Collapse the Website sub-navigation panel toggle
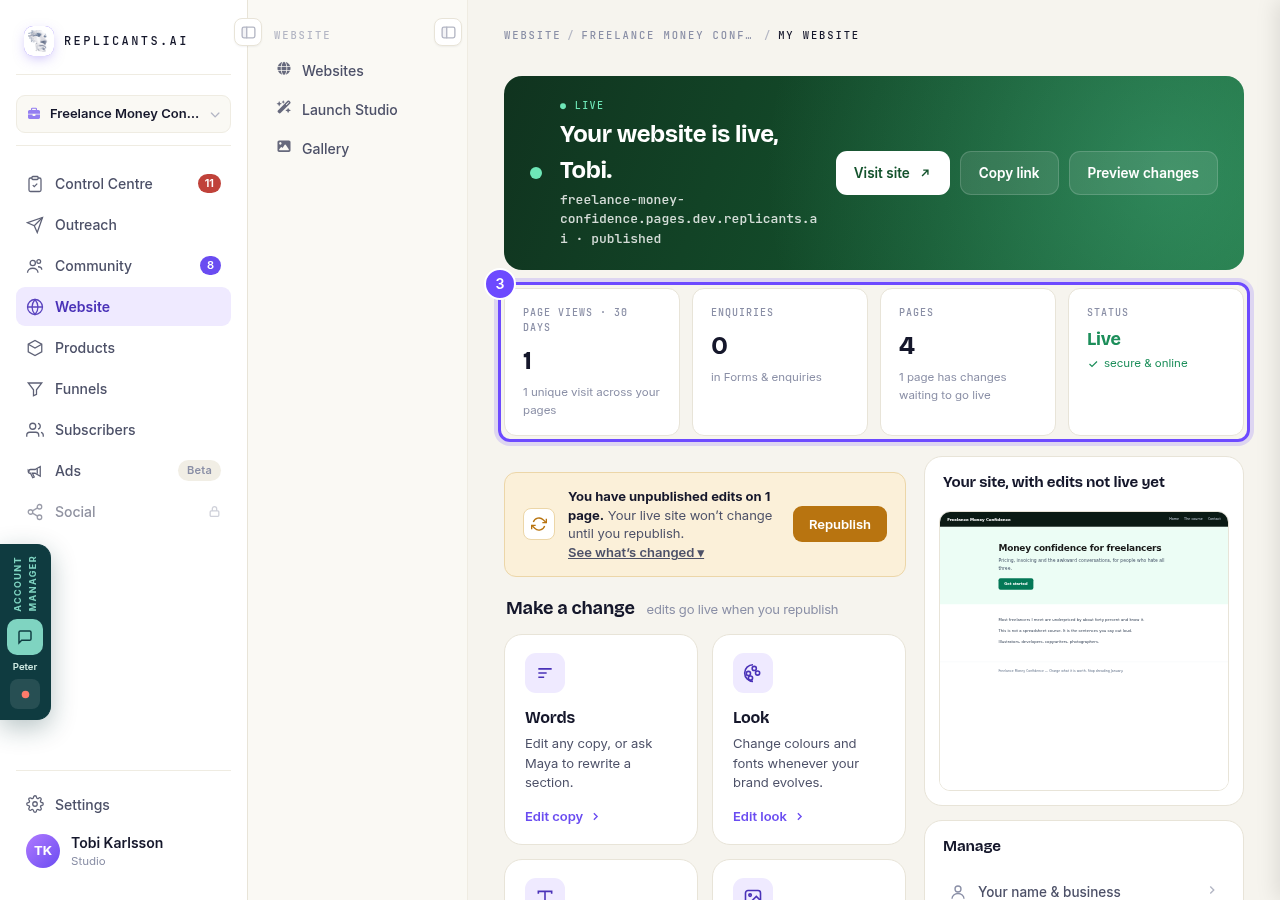 point(448,32)
